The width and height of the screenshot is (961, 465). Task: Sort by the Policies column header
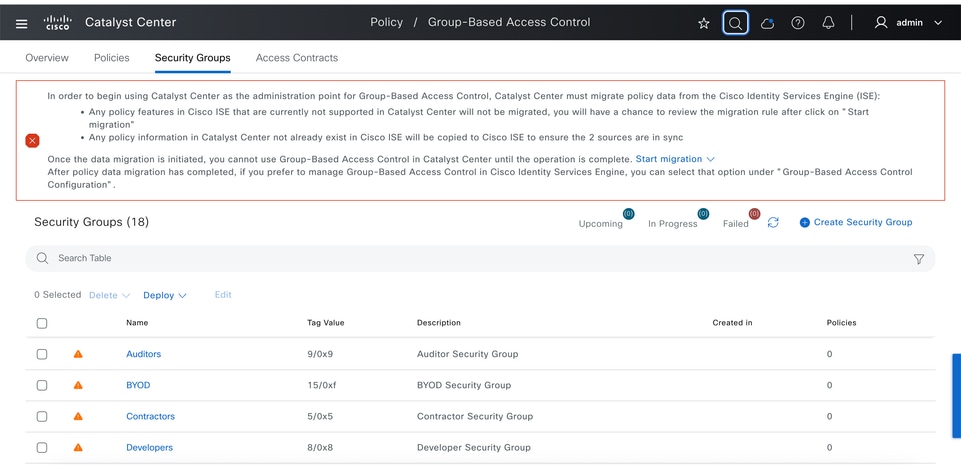click(x=841, y=323)
